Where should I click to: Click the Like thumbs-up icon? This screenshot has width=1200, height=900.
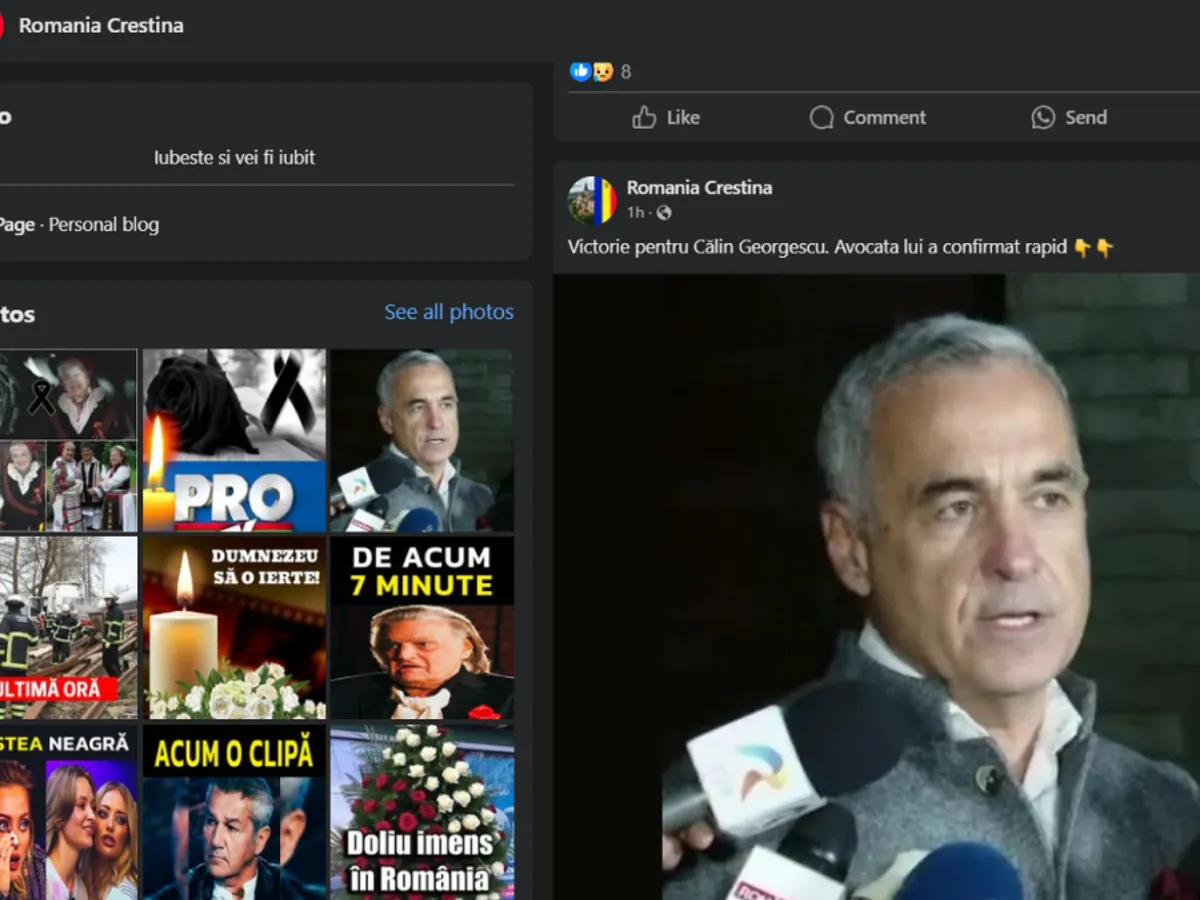coord(644,118)
